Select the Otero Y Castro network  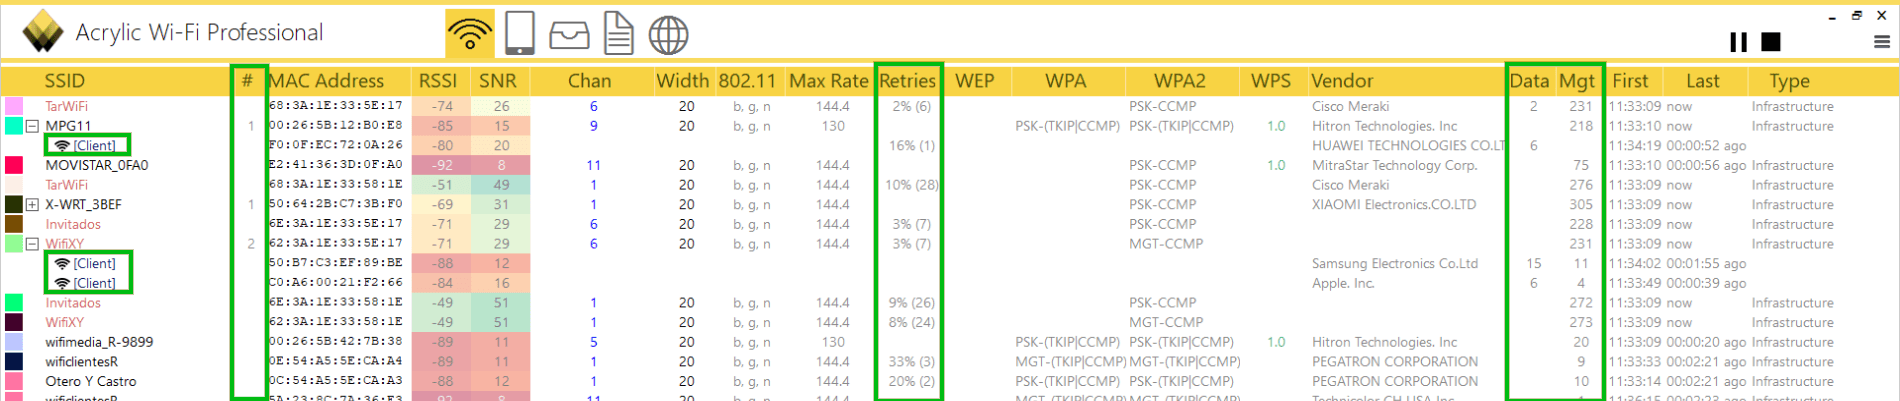950,382
